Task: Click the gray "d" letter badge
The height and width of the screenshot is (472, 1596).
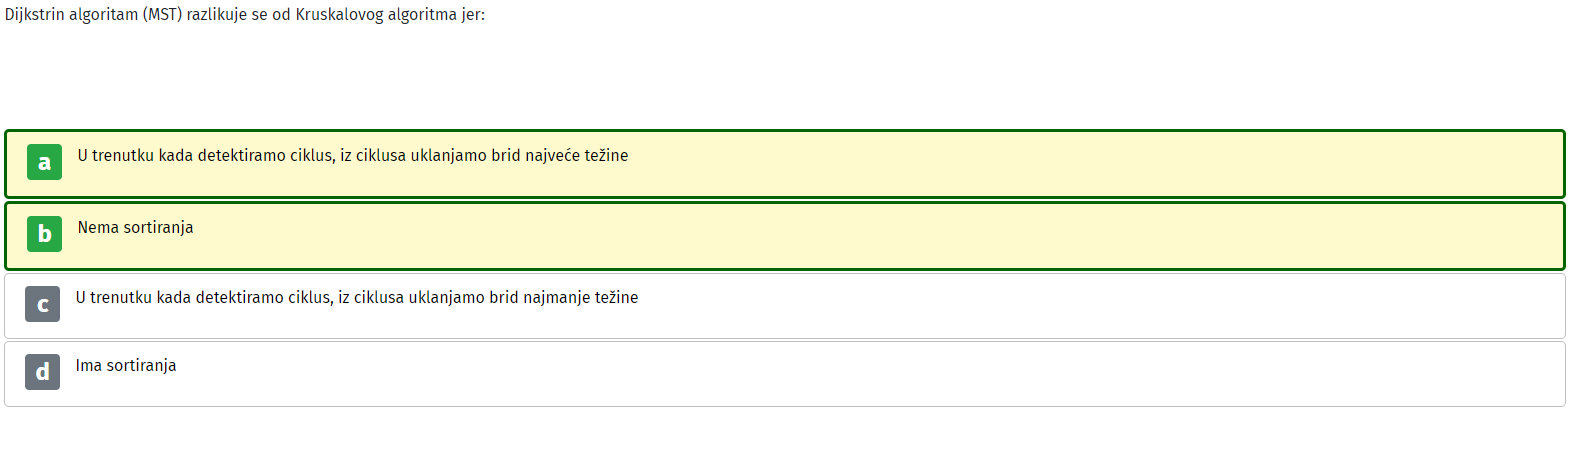Action: [42, 372]
